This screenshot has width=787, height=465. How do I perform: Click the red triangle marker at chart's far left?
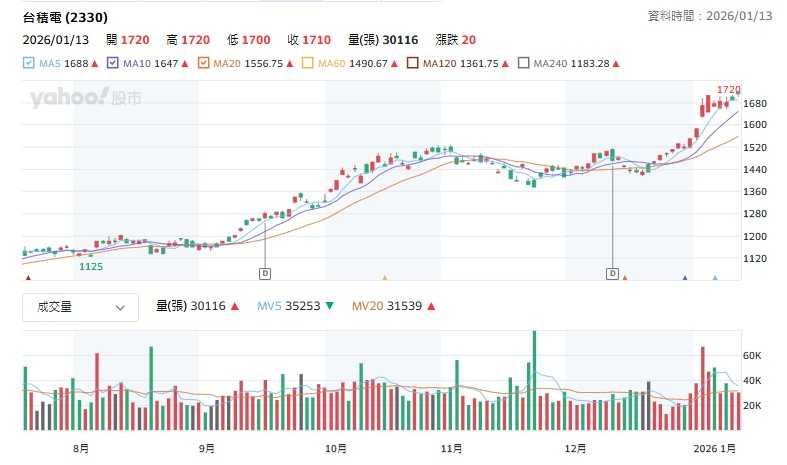pyautogui.click(x=28, y=278)
